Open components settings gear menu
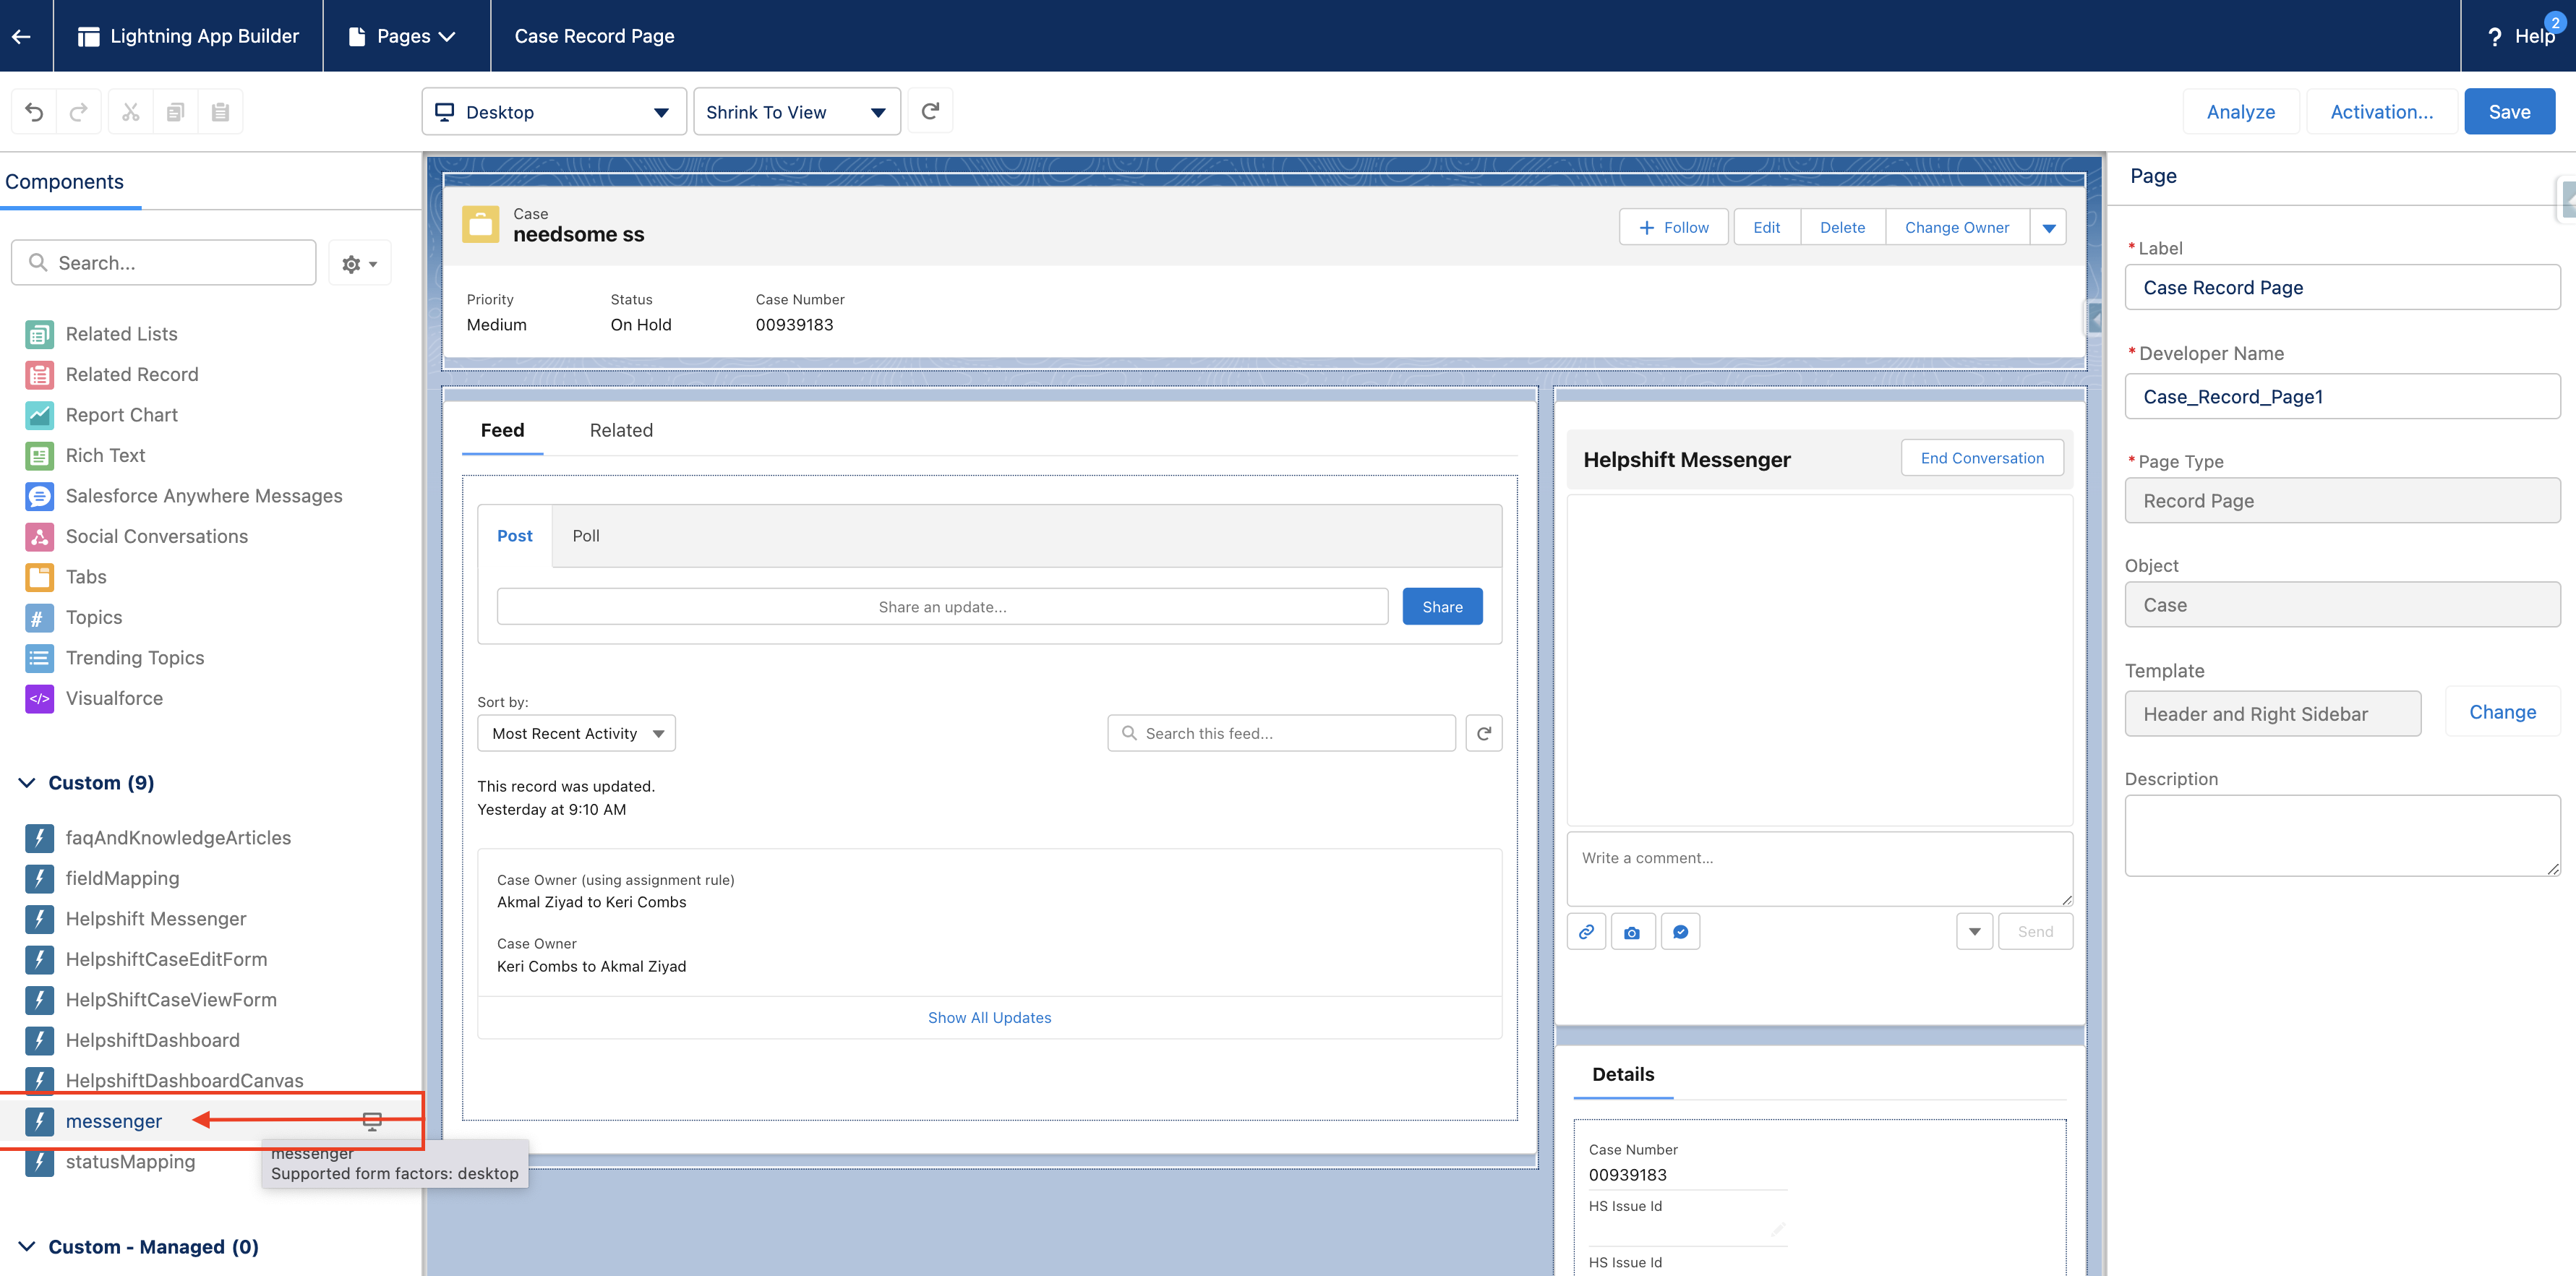The image size is (2576, 1276). coord(359,264)
